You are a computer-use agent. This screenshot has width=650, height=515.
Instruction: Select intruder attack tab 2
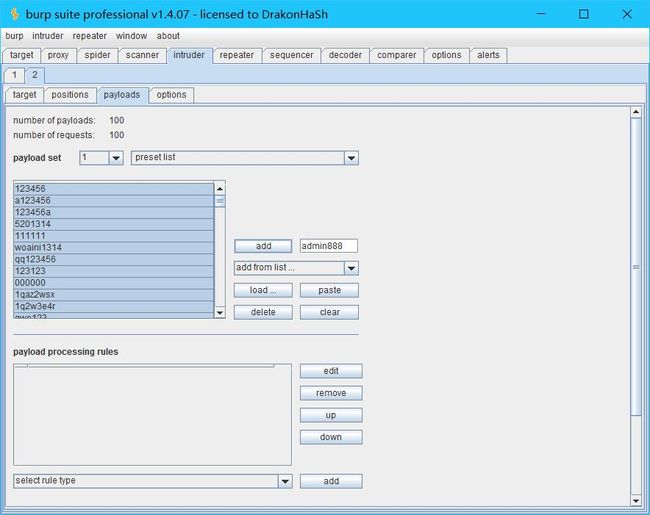coord(35,75)
